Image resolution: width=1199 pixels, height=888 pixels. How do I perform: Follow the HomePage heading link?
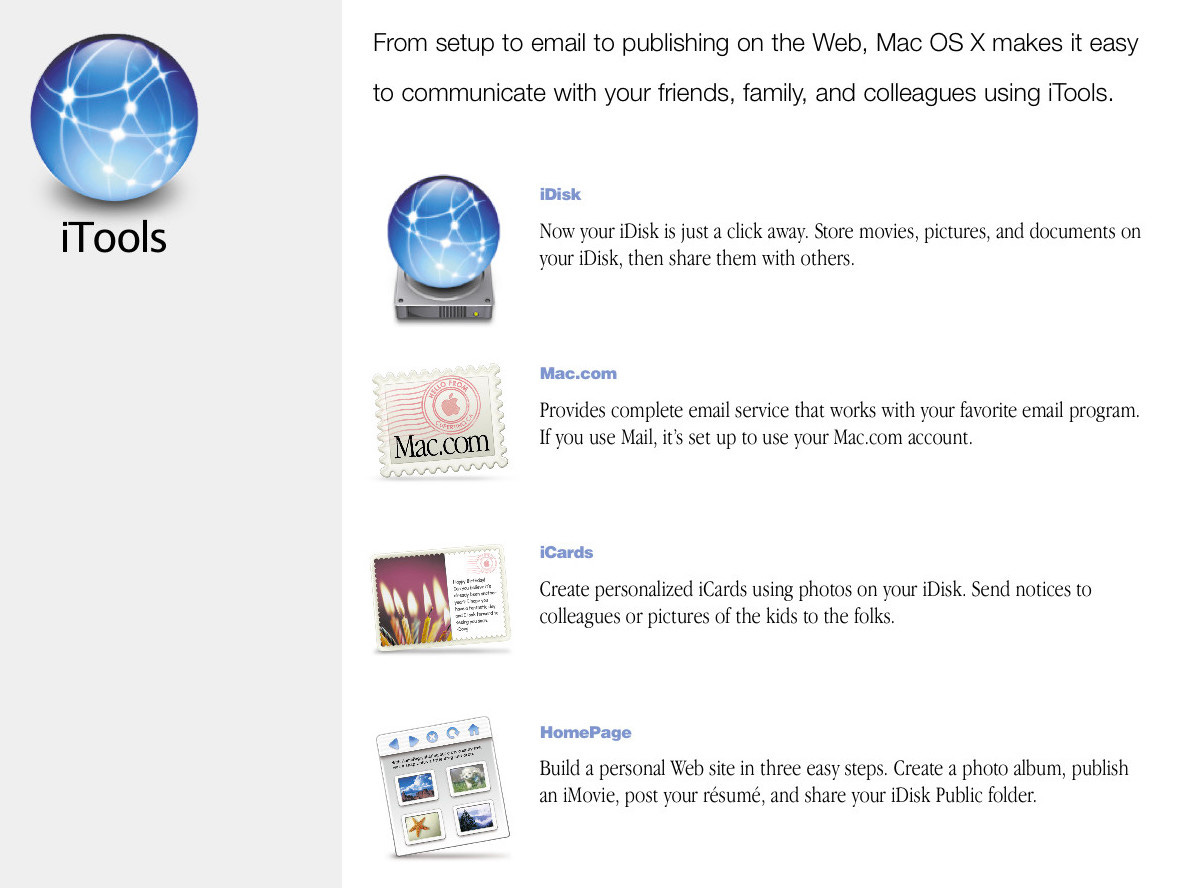(x=585, y=732)
